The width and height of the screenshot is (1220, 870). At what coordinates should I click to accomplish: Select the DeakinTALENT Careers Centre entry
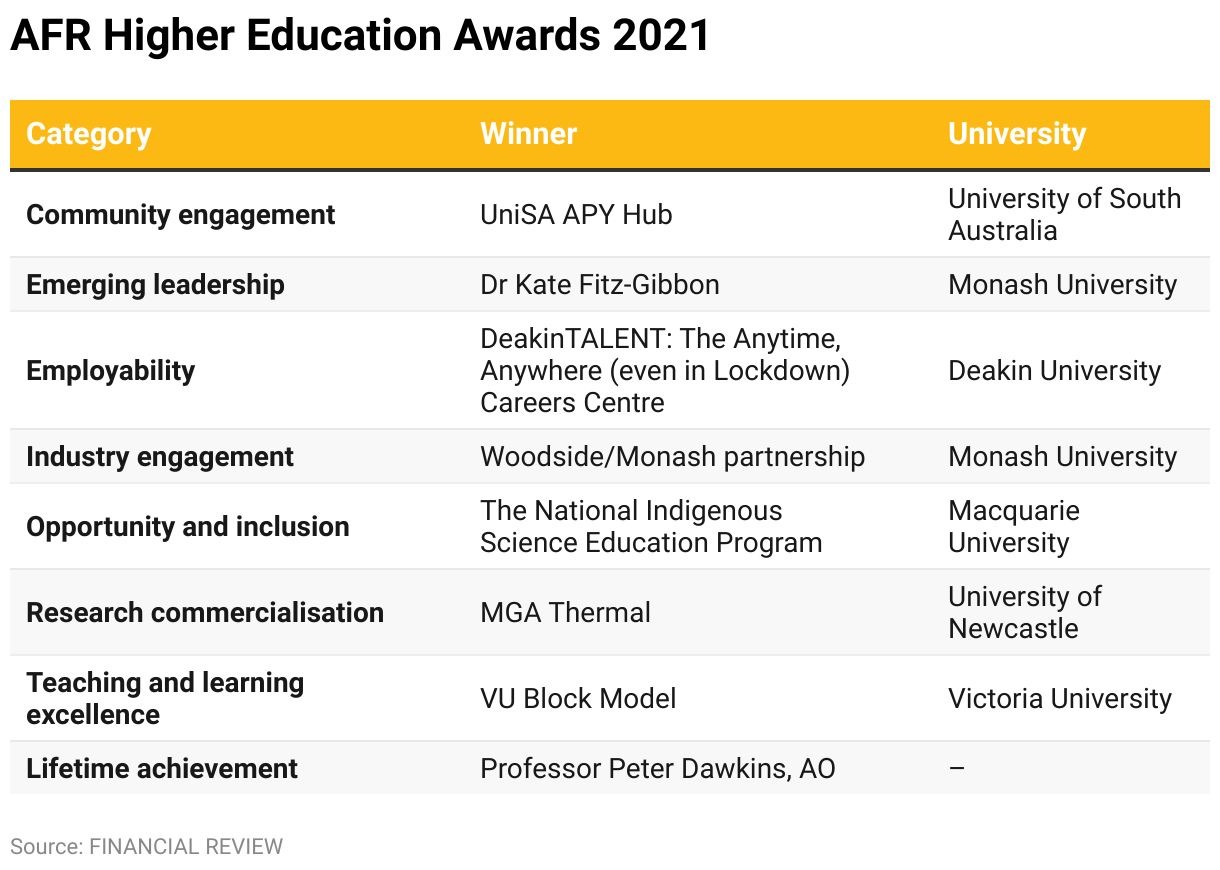(665, 371)
